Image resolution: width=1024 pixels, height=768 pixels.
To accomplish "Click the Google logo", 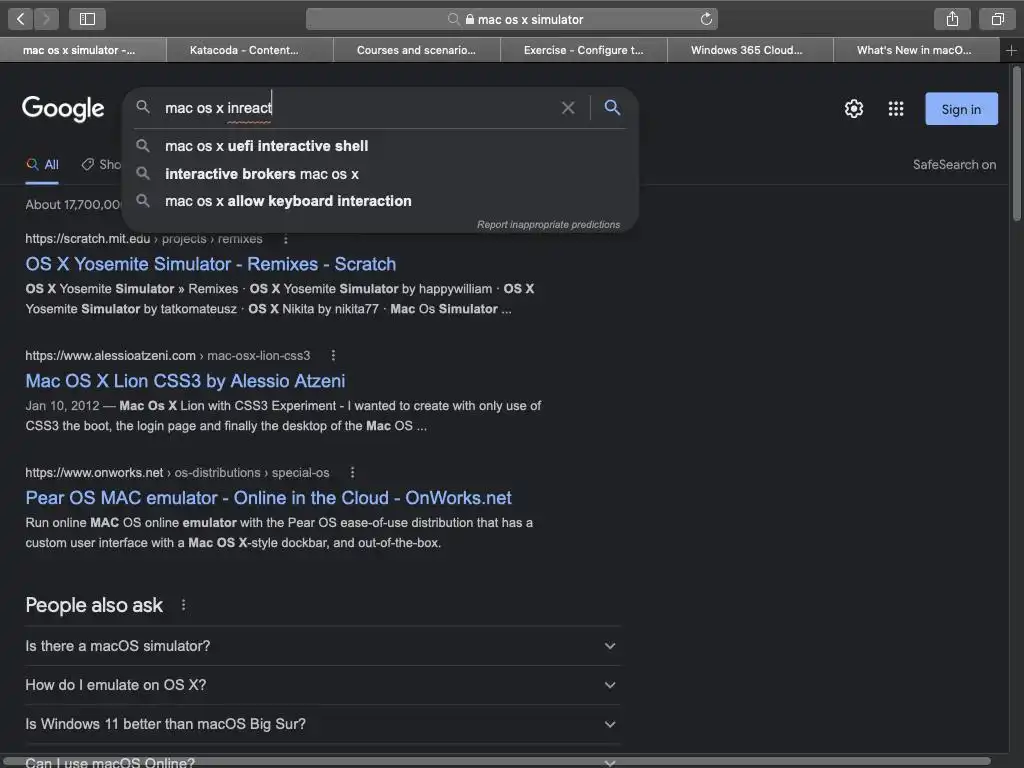I will pos(63,108).
